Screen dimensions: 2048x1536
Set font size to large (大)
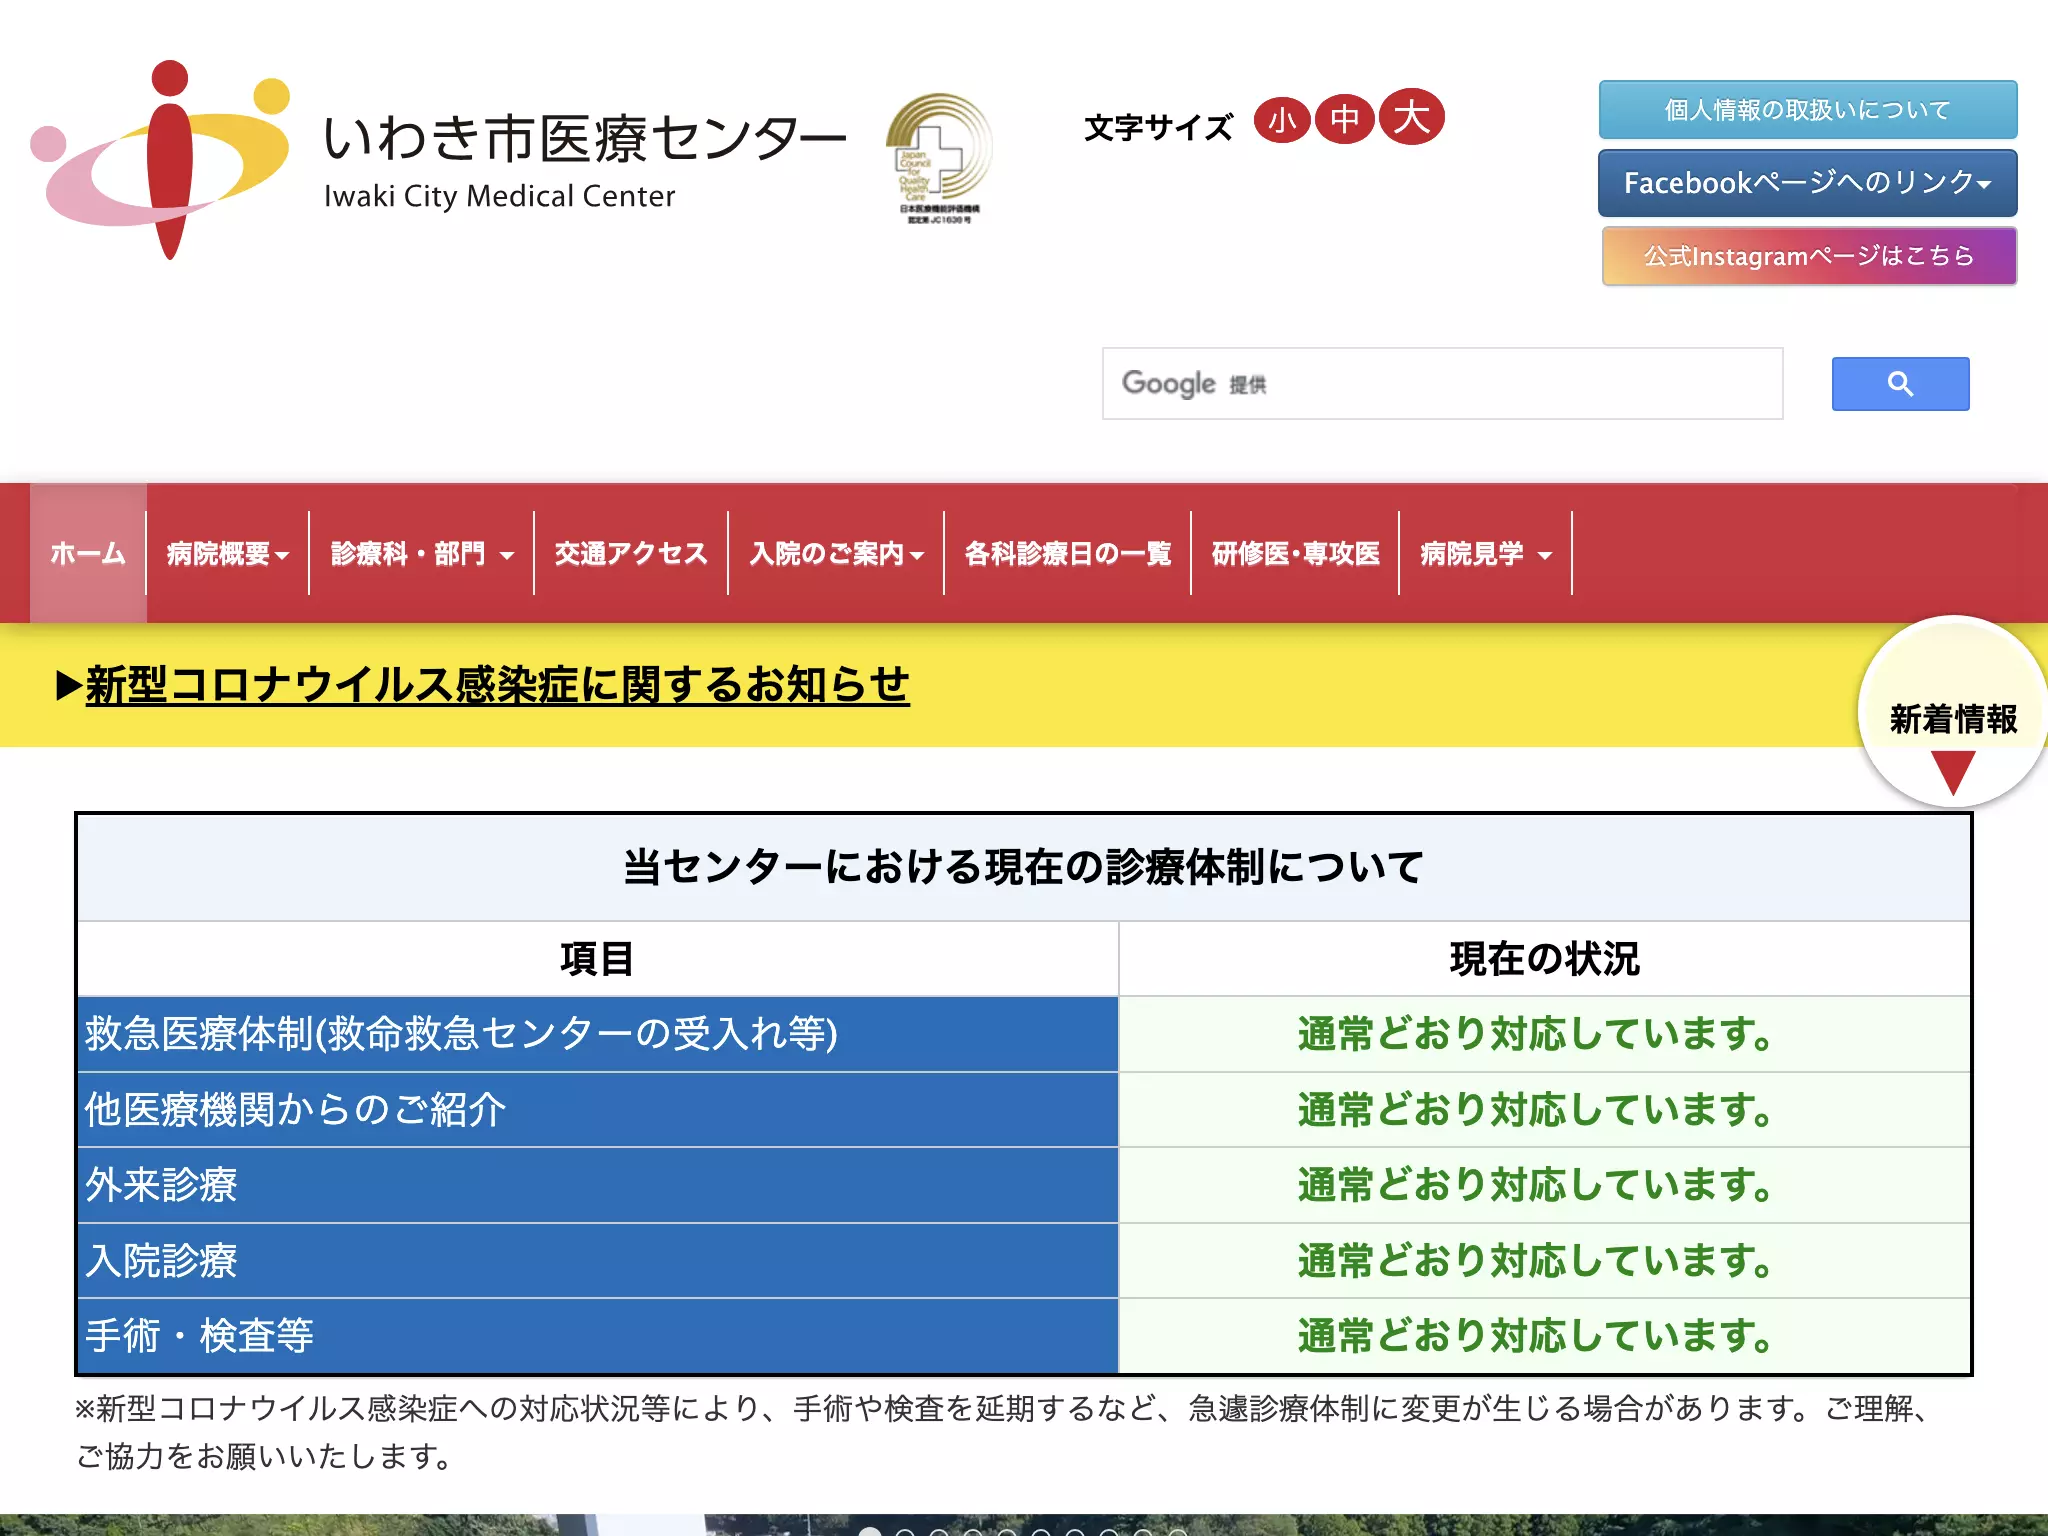1411,117
